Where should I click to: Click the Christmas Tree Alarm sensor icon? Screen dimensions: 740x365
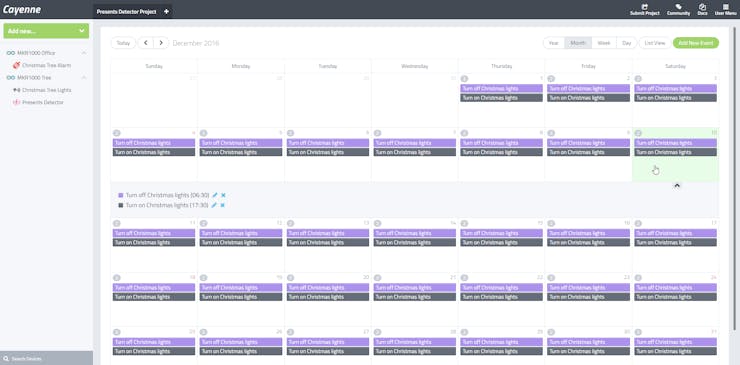(x=17, y=65)
